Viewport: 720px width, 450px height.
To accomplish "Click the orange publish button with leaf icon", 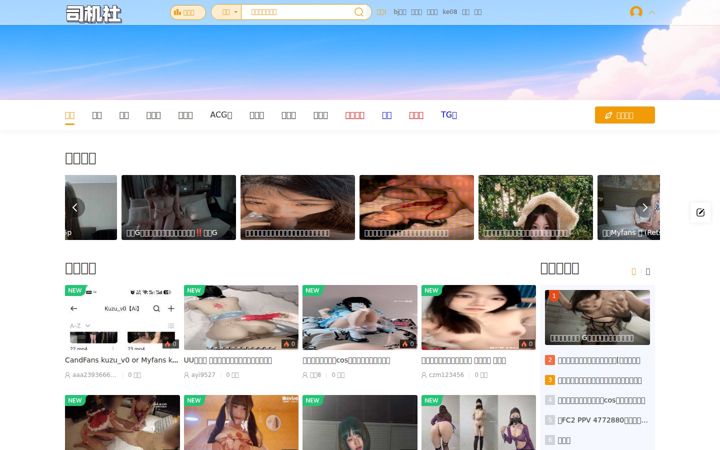I will click(624, 115).
